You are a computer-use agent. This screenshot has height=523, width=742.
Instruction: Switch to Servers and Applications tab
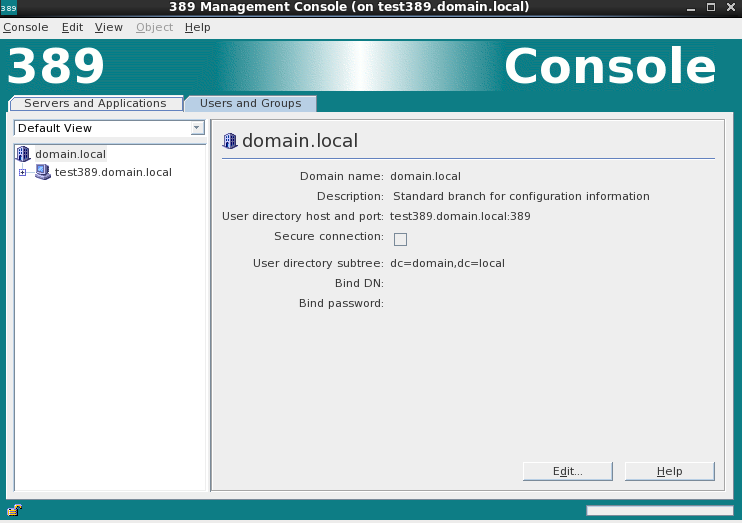[x=96, y=103]
